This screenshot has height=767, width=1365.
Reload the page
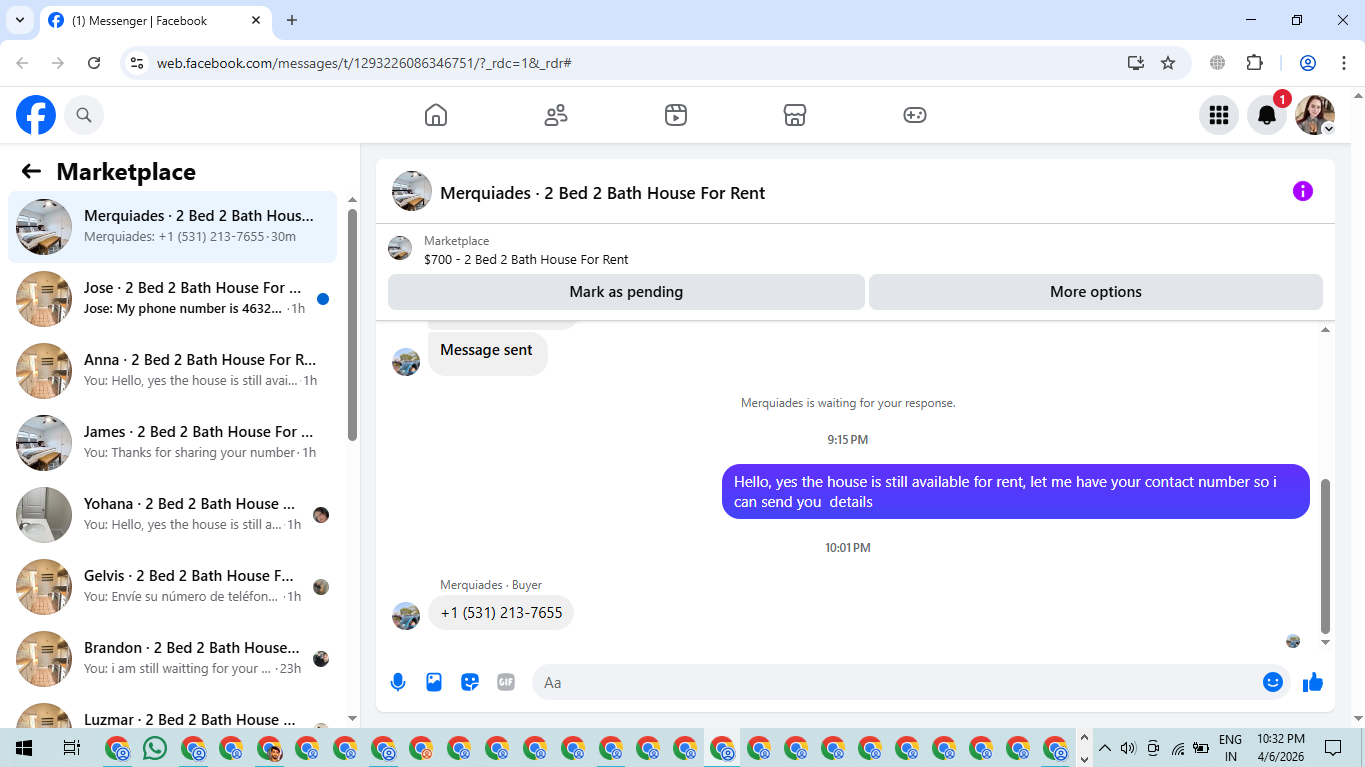94,63
